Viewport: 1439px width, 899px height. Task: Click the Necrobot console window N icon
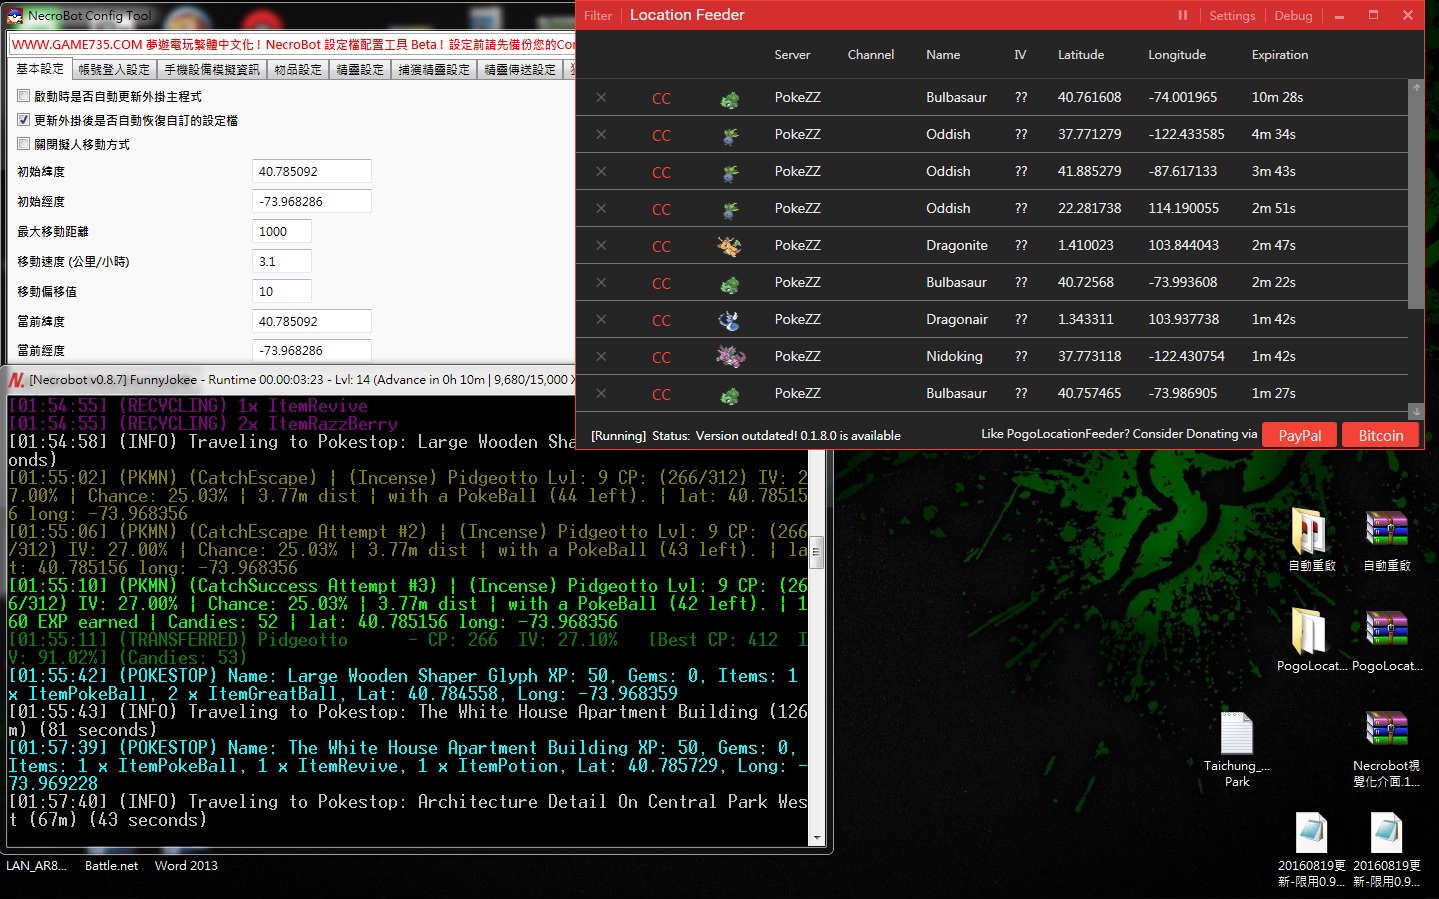(17, 380)
